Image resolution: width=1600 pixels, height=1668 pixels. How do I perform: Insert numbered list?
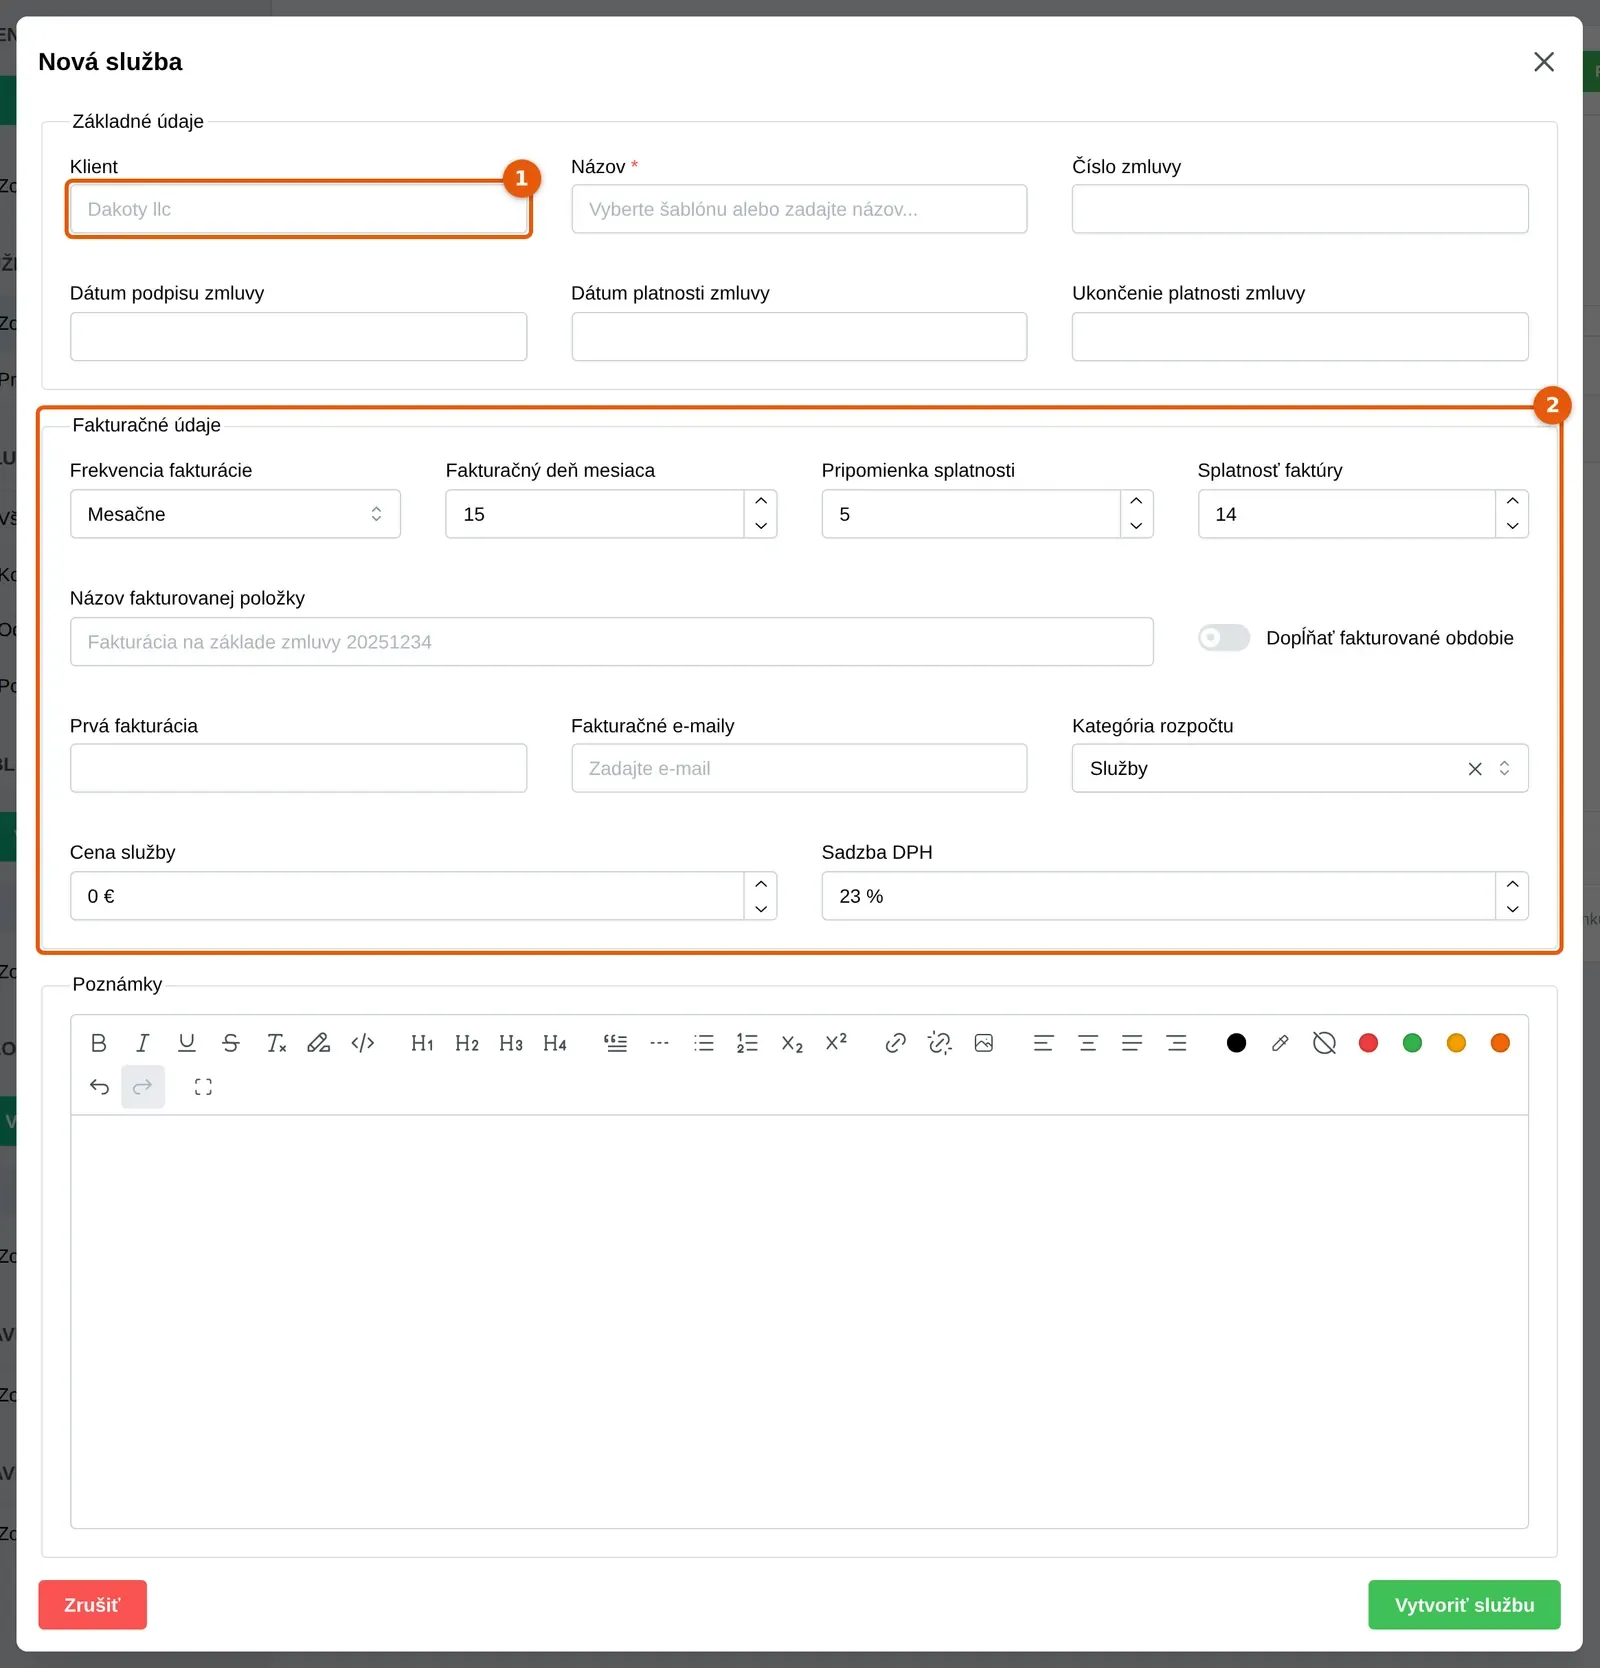(x=747, y=1043)
